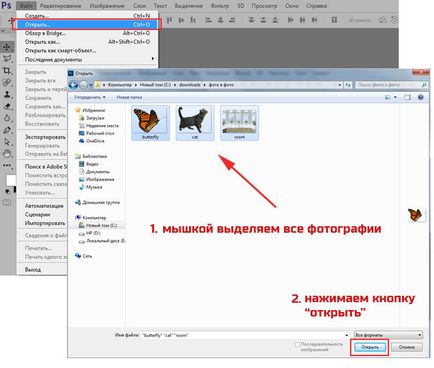Choose "Открыть..." in the File menu
Screen dimensions: 434x368
[87, 24]
